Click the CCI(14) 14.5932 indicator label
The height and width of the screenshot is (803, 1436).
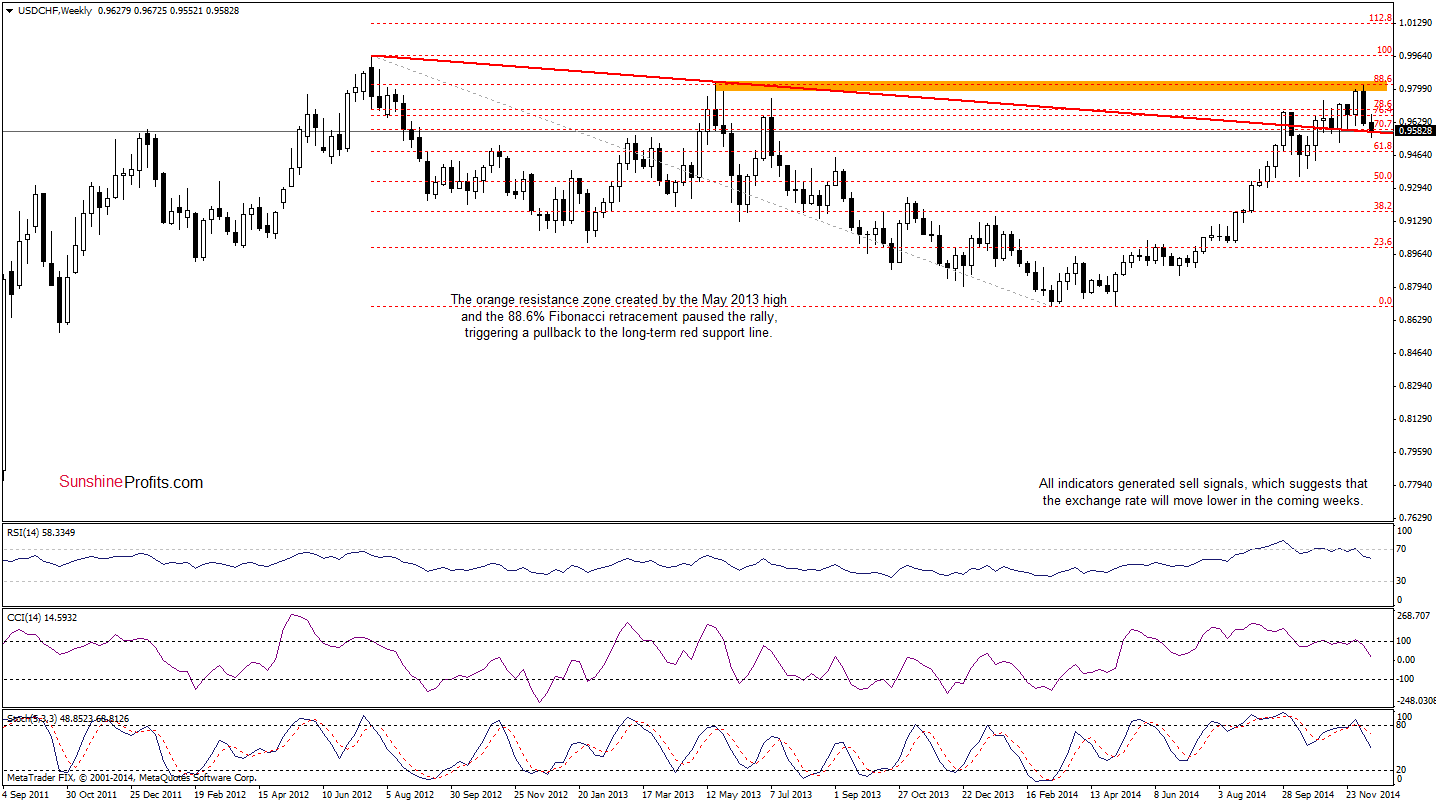[41, 617]
